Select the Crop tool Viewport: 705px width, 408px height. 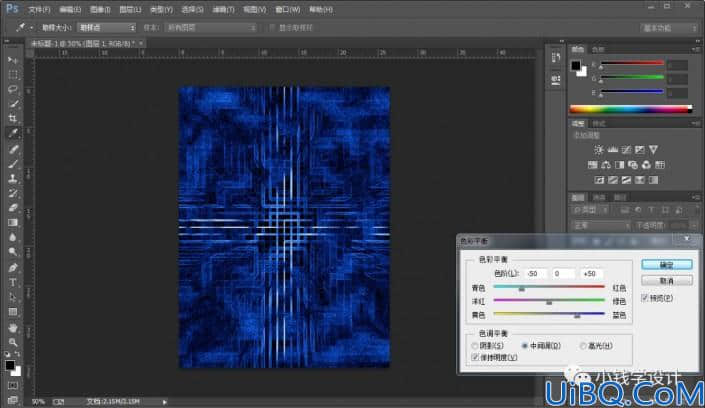point(13,118)
